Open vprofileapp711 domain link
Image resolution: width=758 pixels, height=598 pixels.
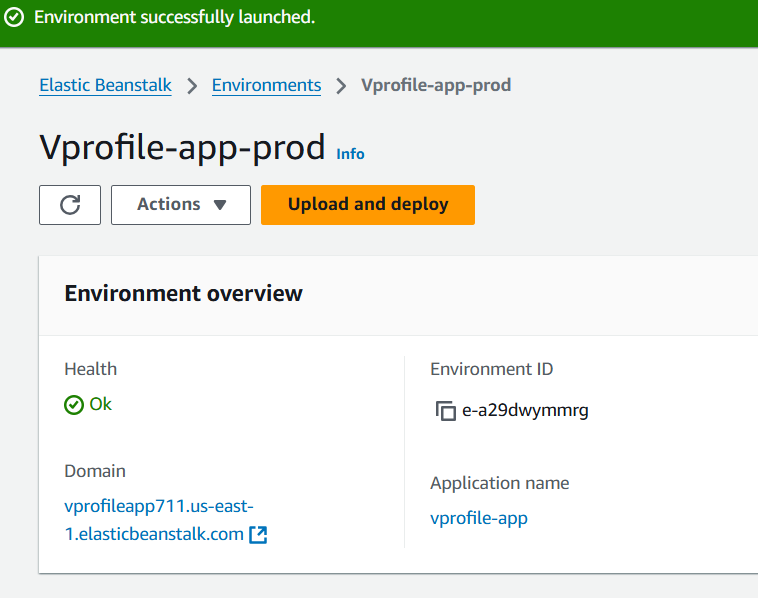(x=159, y=520)
